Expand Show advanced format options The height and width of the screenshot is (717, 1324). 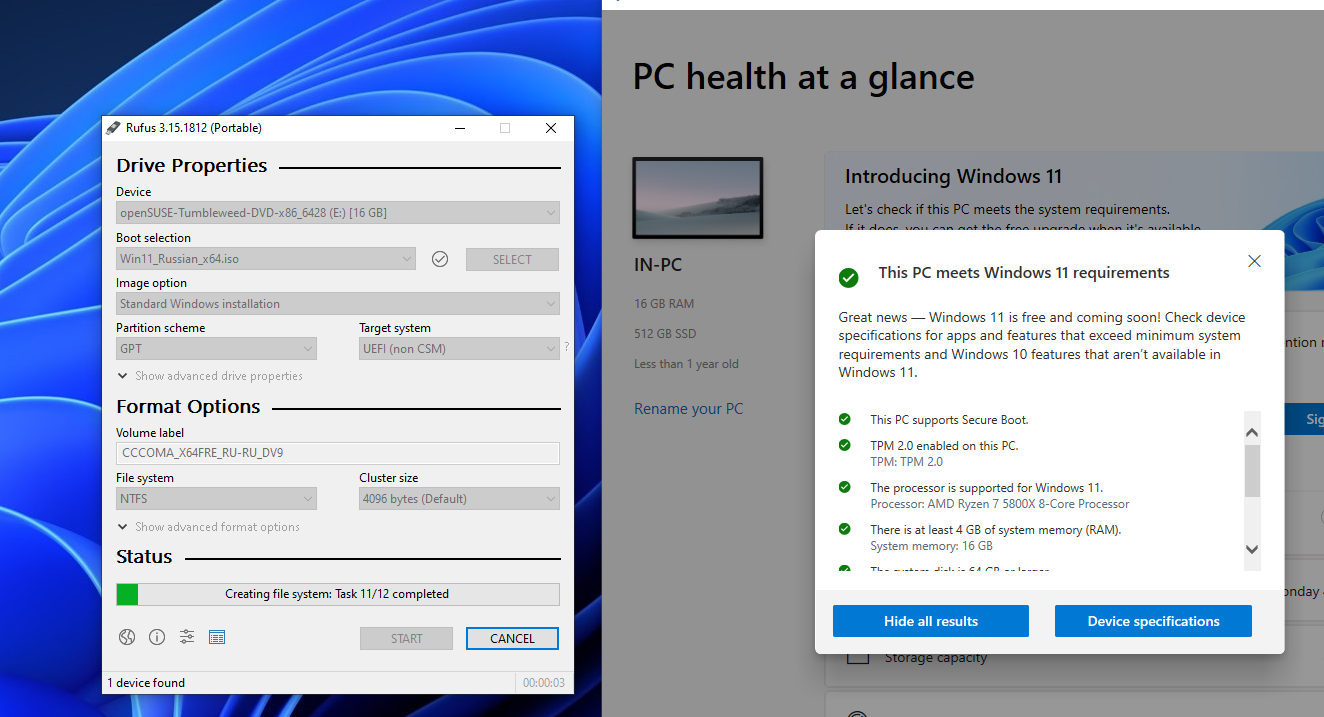pyautogui.click(x=209, y=527)
